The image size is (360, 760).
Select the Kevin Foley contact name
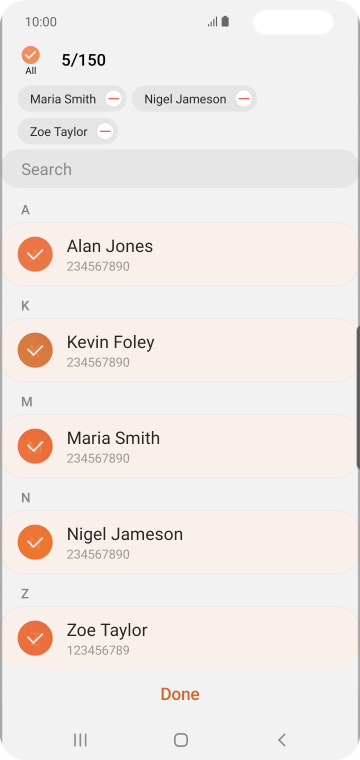110,342
